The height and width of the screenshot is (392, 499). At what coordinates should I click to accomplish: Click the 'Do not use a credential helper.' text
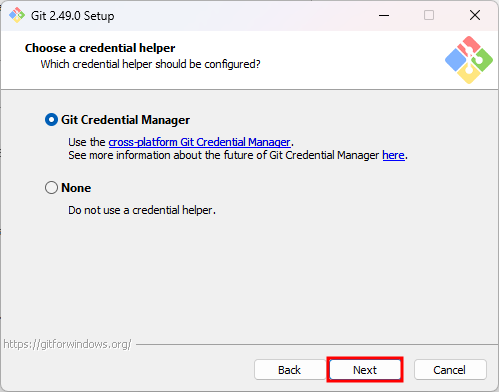[x=142, y=210]
